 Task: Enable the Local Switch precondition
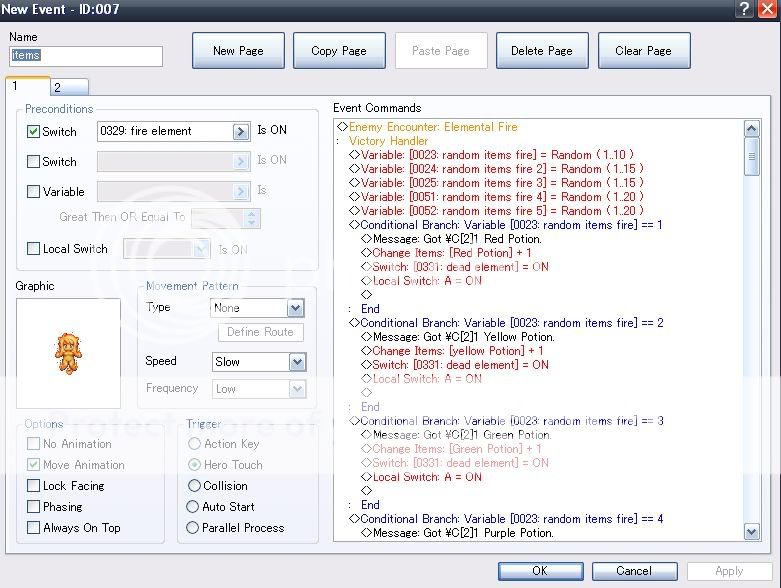(x=33, y=248)
